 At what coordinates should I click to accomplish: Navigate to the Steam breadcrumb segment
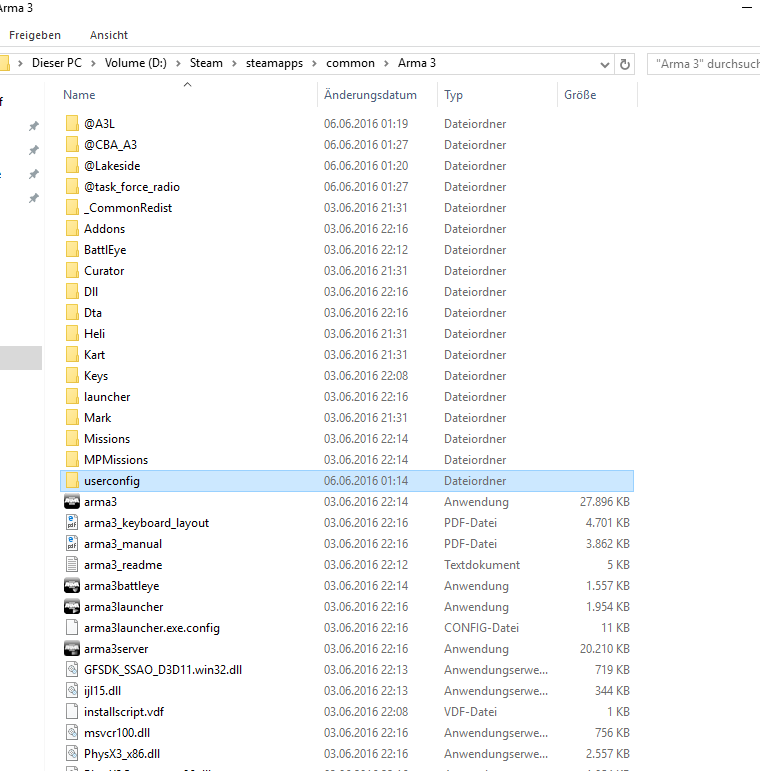[206, 63]
